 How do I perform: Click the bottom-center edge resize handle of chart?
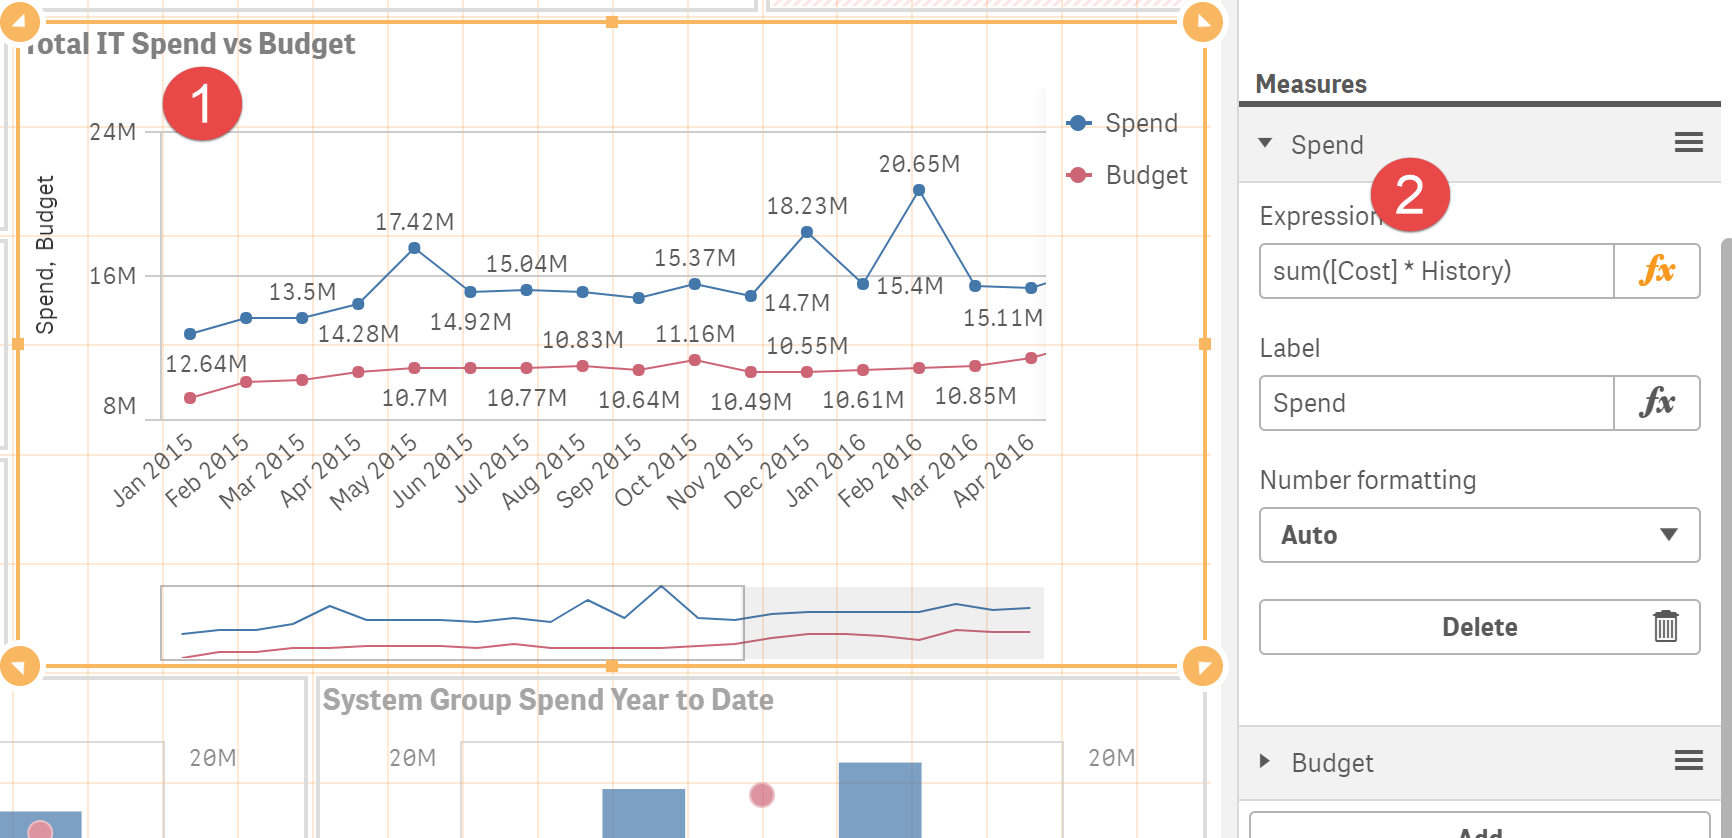coord(612,666)
